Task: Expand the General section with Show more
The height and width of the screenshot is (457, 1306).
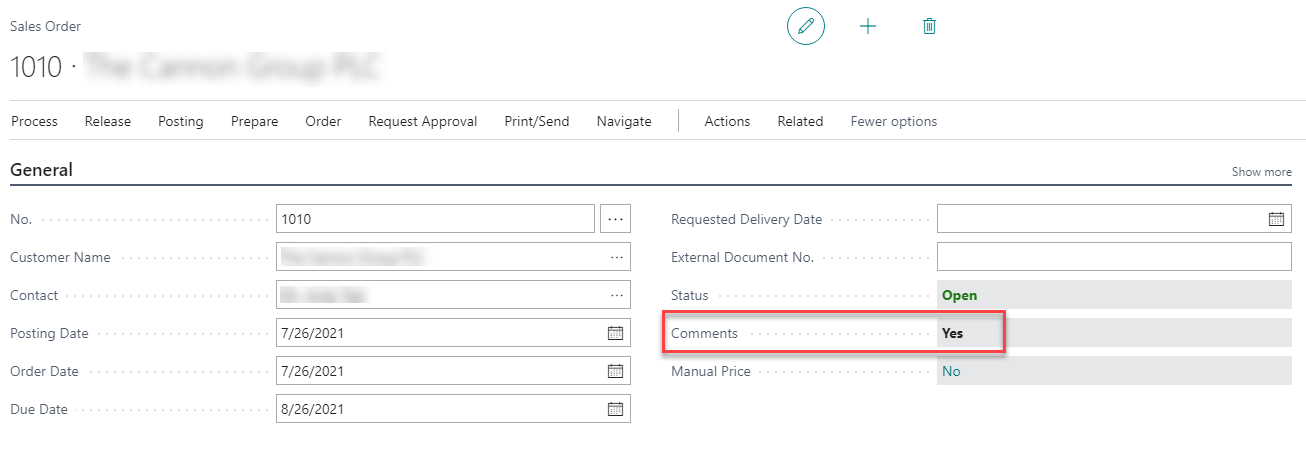Action: 1261,172
